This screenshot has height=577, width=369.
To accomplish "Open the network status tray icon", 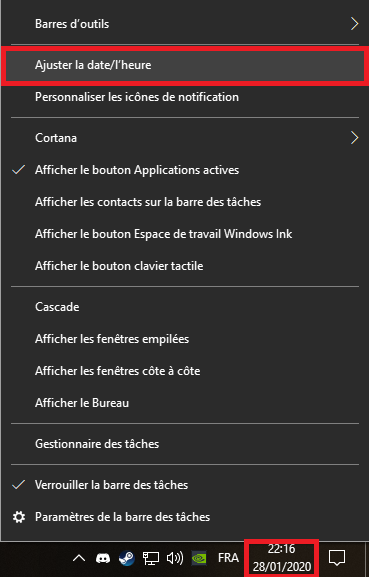I will click(151, 558).
